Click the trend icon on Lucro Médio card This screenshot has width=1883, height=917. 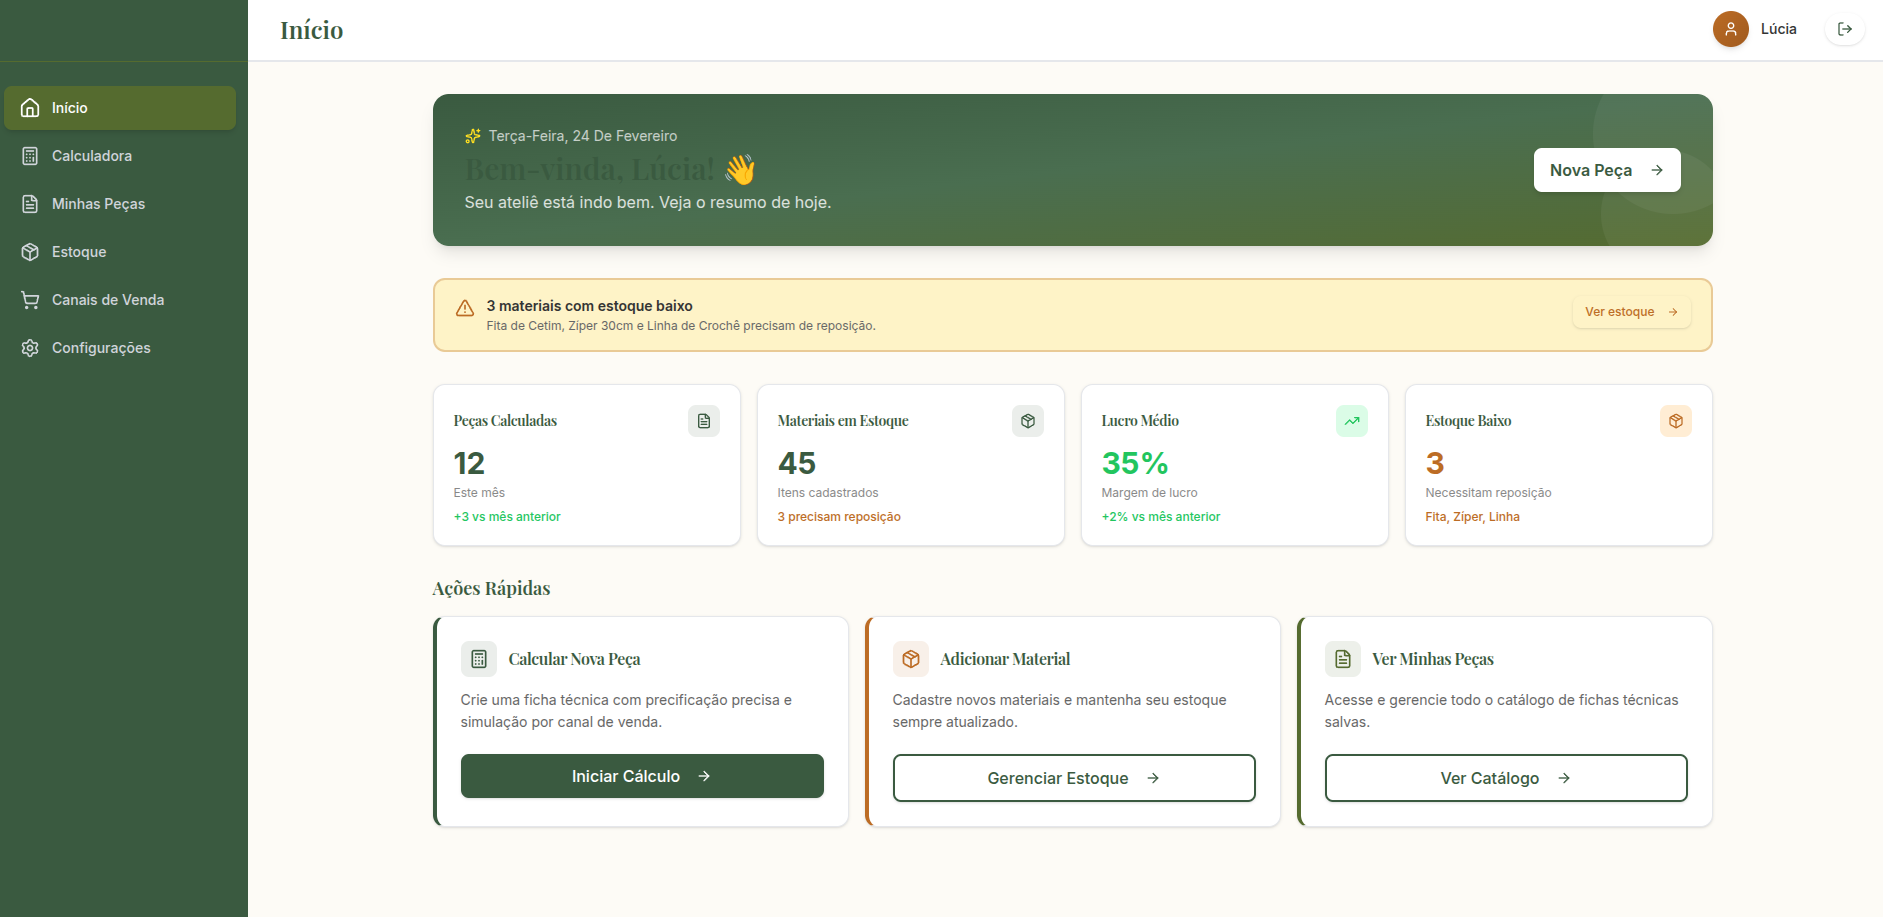pyautogui.click(x=1352, y=421)
